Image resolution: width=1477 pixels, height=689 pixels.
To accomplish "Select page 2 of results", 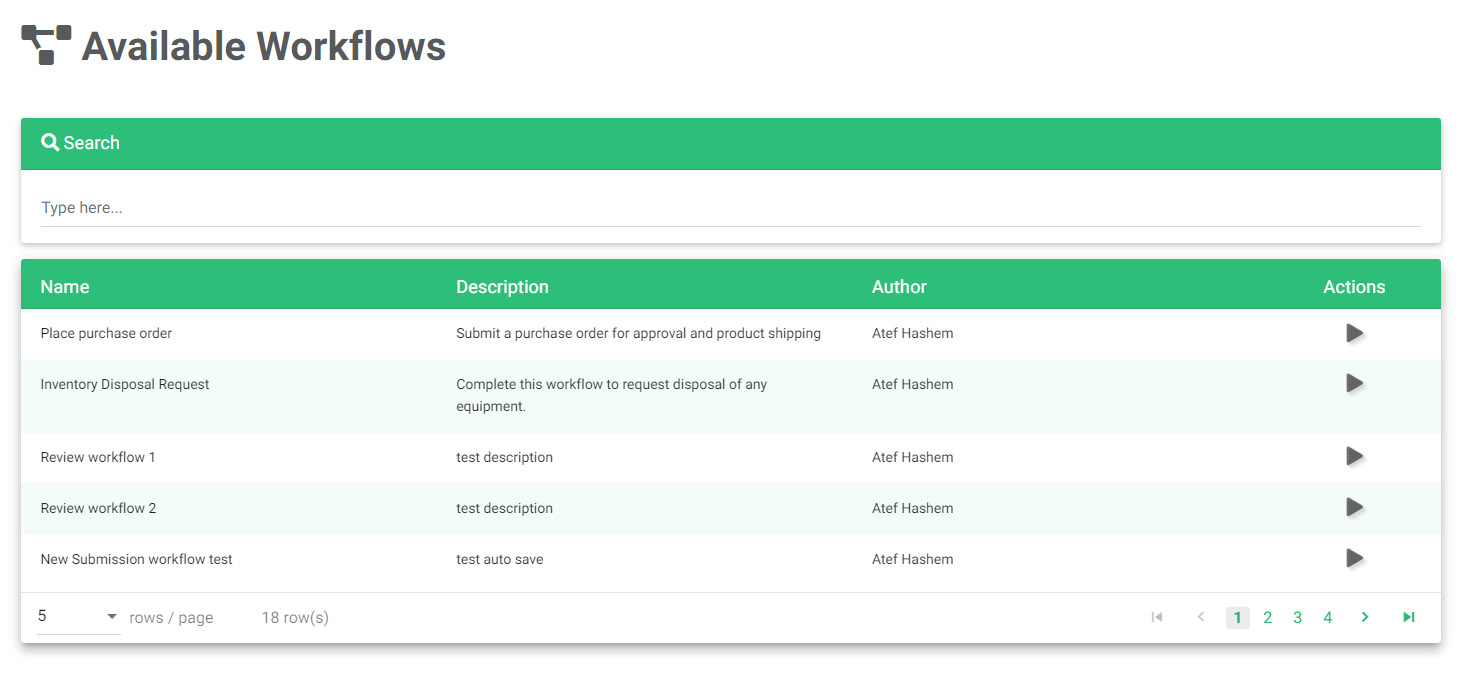I will click(x=1267, y=617).
